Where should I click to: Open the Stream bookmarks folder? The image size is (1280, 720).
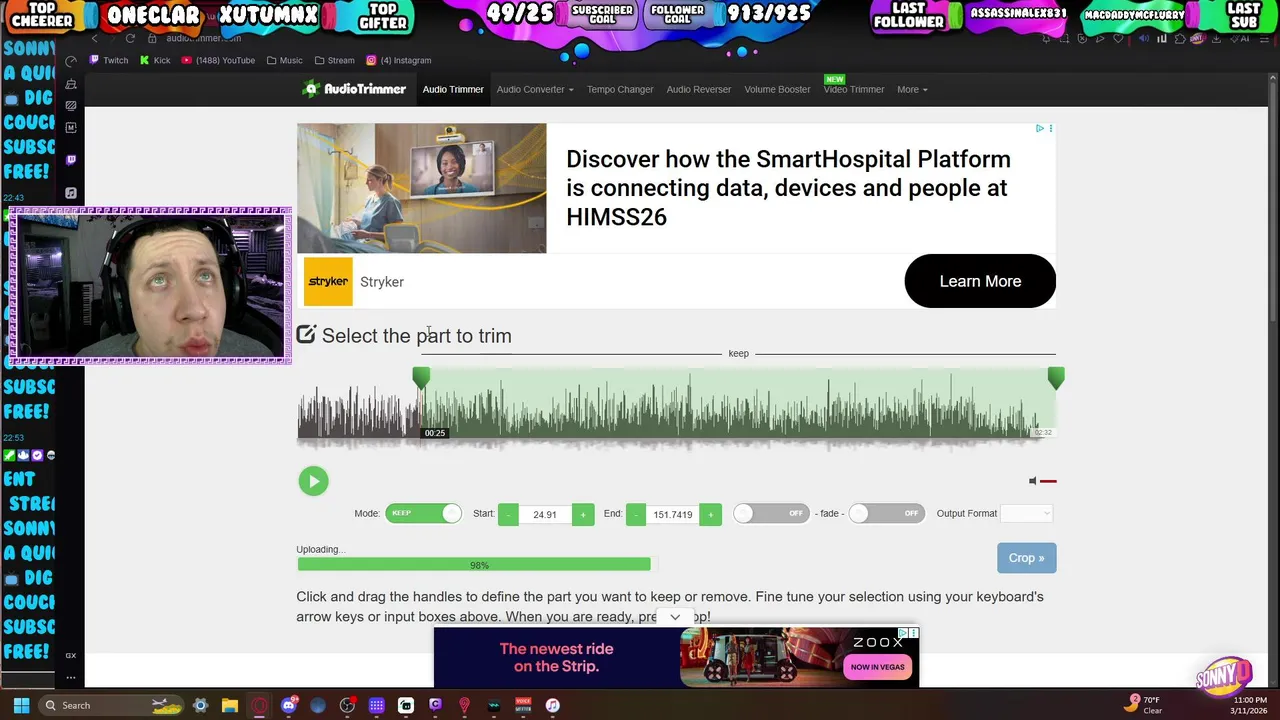[334, 60]
